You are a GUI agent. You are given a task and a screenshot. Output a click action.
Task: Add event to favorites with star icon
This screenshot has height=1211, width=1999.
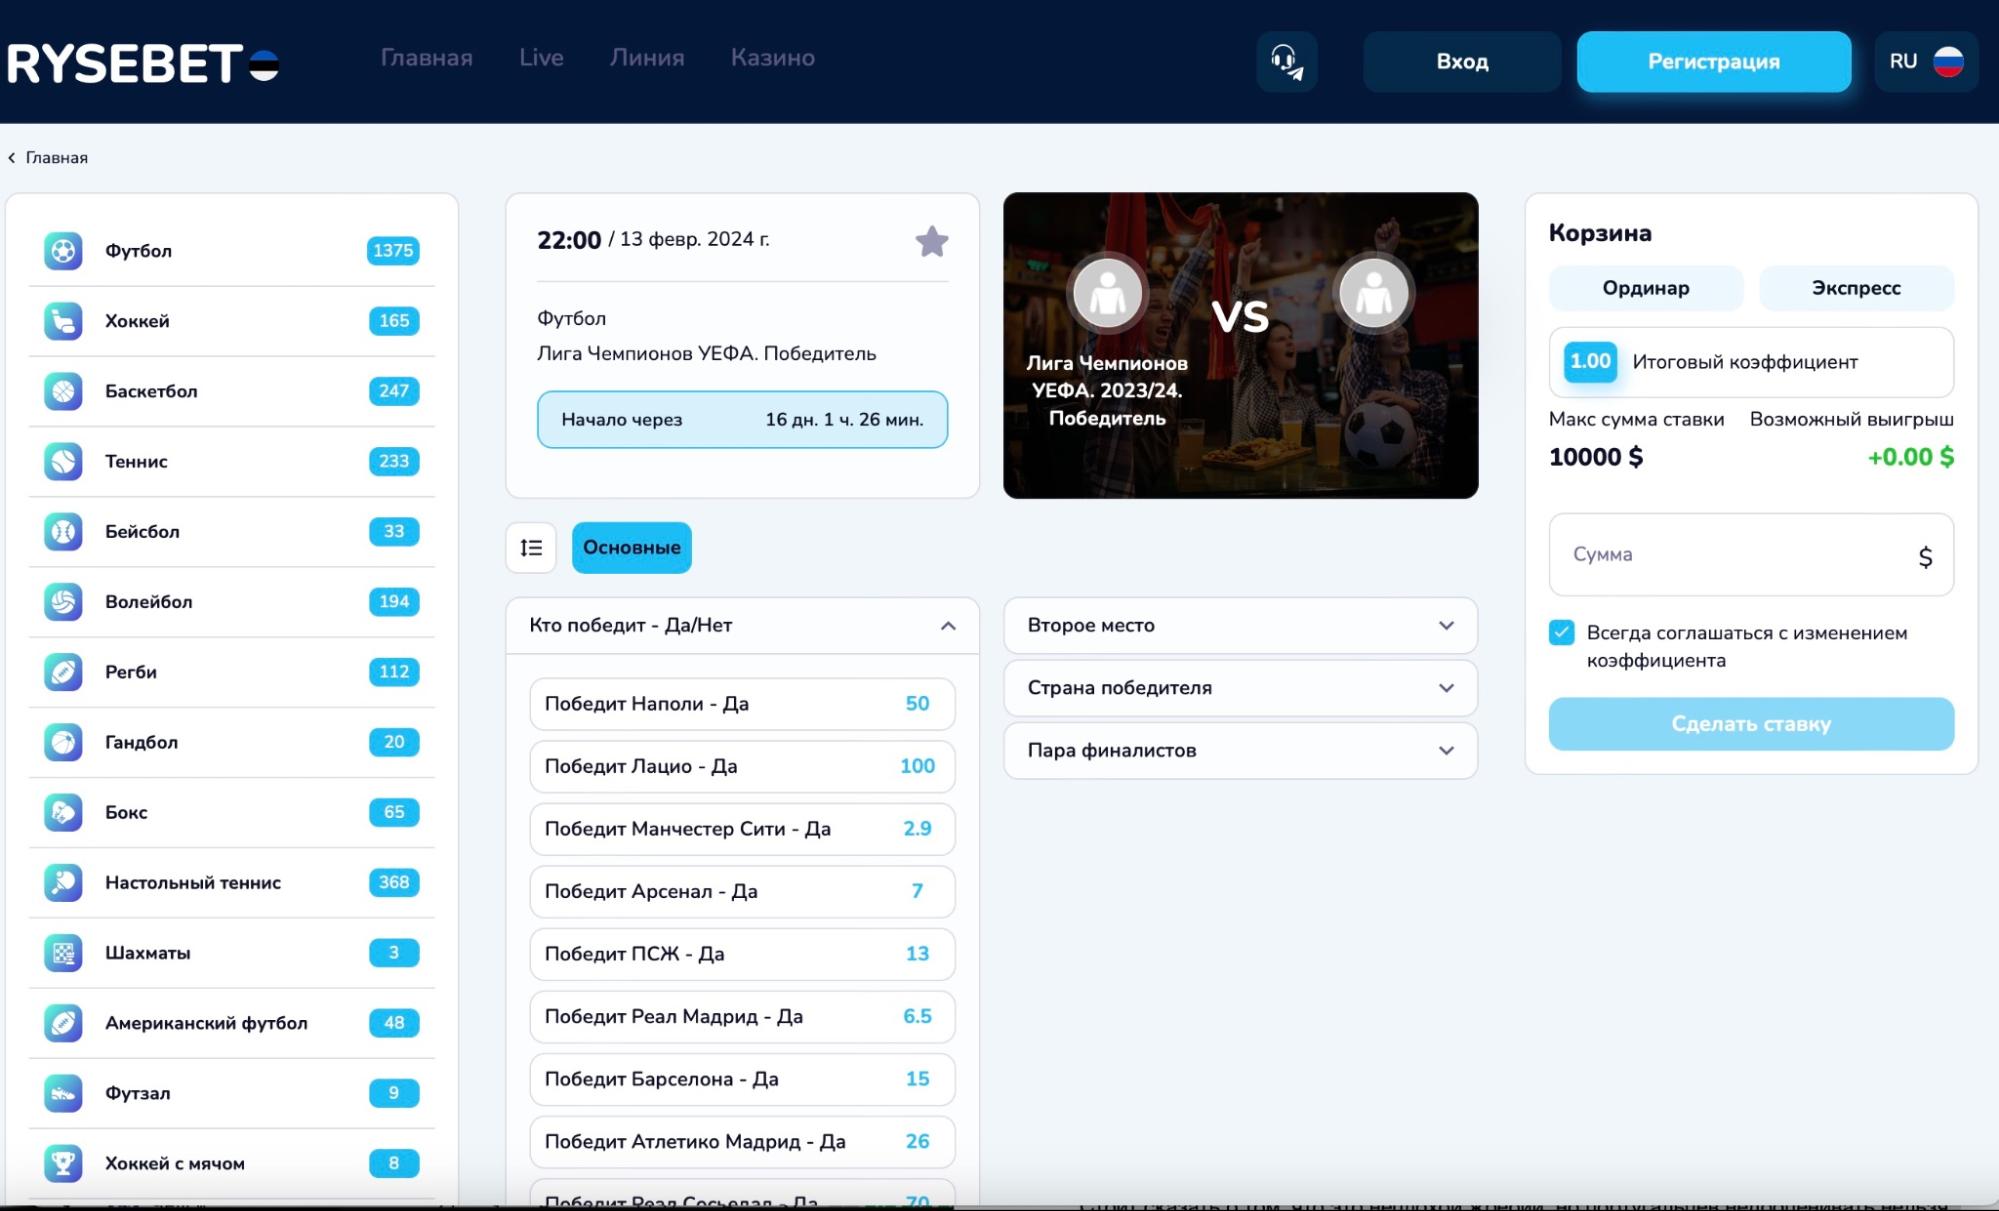931,241
